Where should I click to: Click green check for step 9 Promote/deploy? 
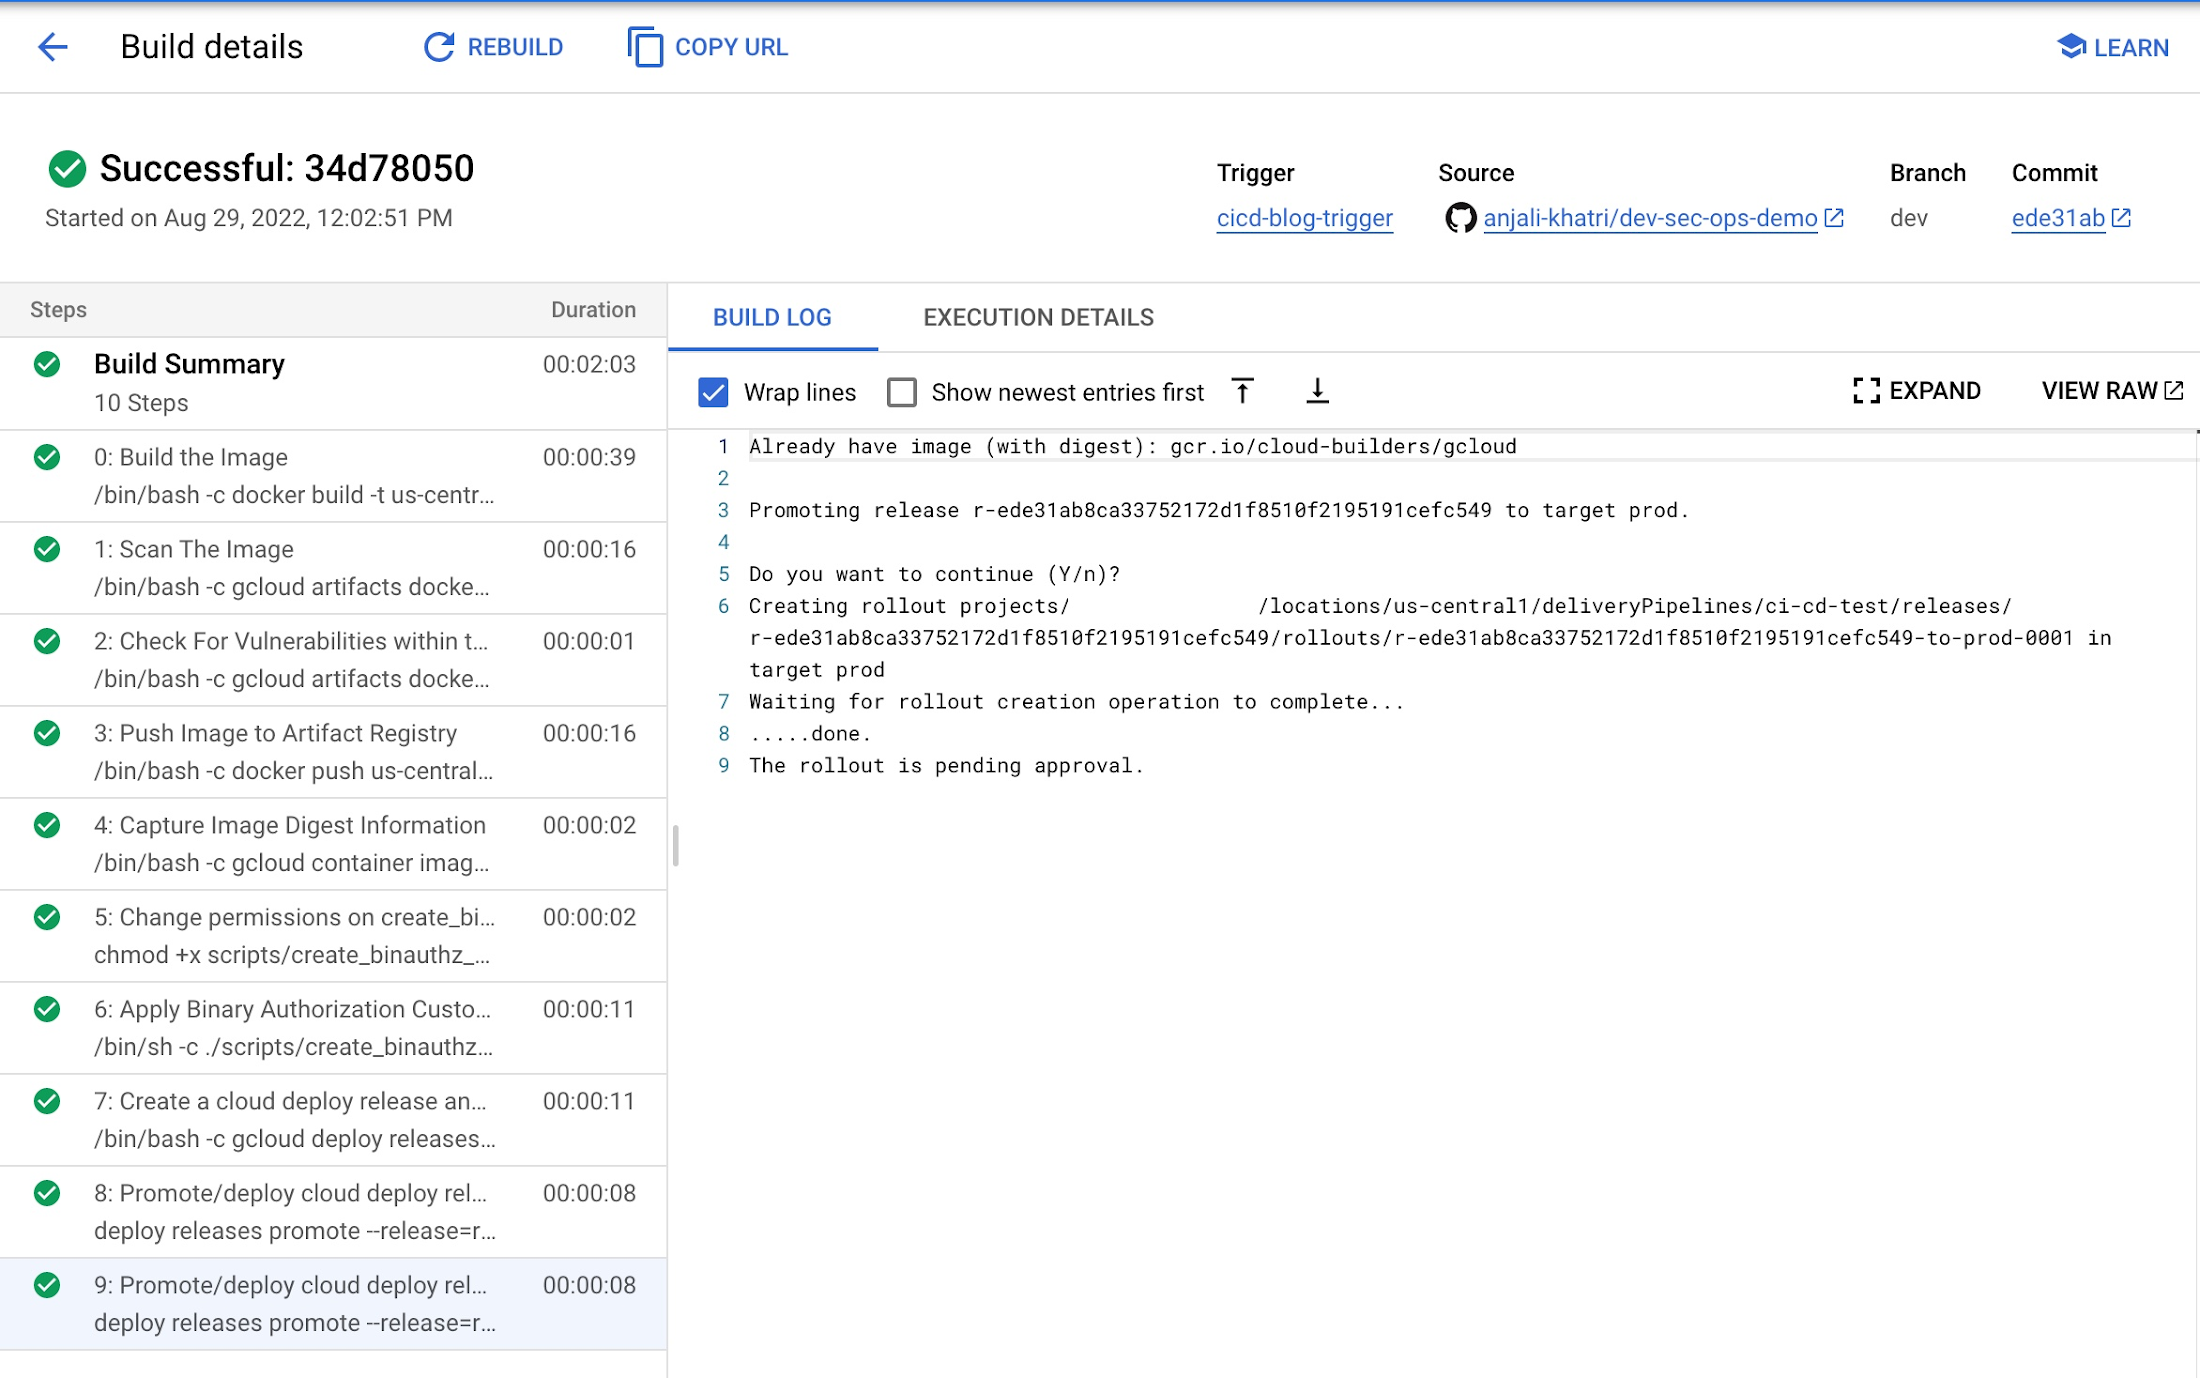tap(47, 1285)
